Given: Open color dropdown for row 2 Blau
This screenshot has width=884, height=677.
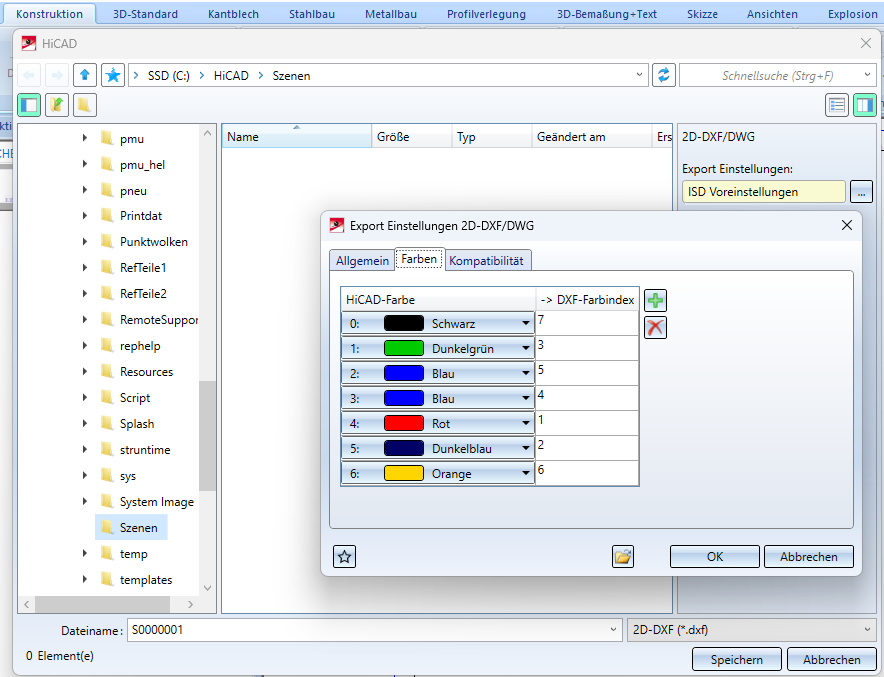Looking at the screenshot, I should point(525,373).
